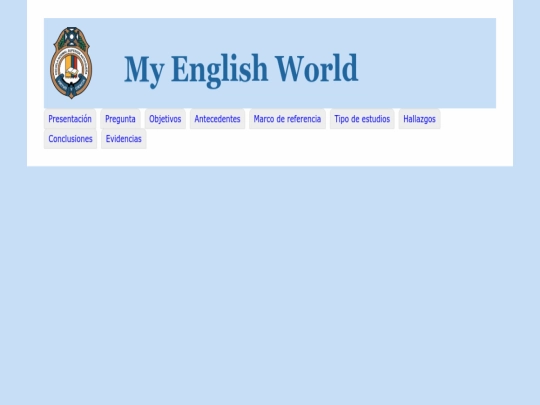Open the Pregunta tab
The image size is (540, 405).
pyautogui.click(x=120, y=119)
